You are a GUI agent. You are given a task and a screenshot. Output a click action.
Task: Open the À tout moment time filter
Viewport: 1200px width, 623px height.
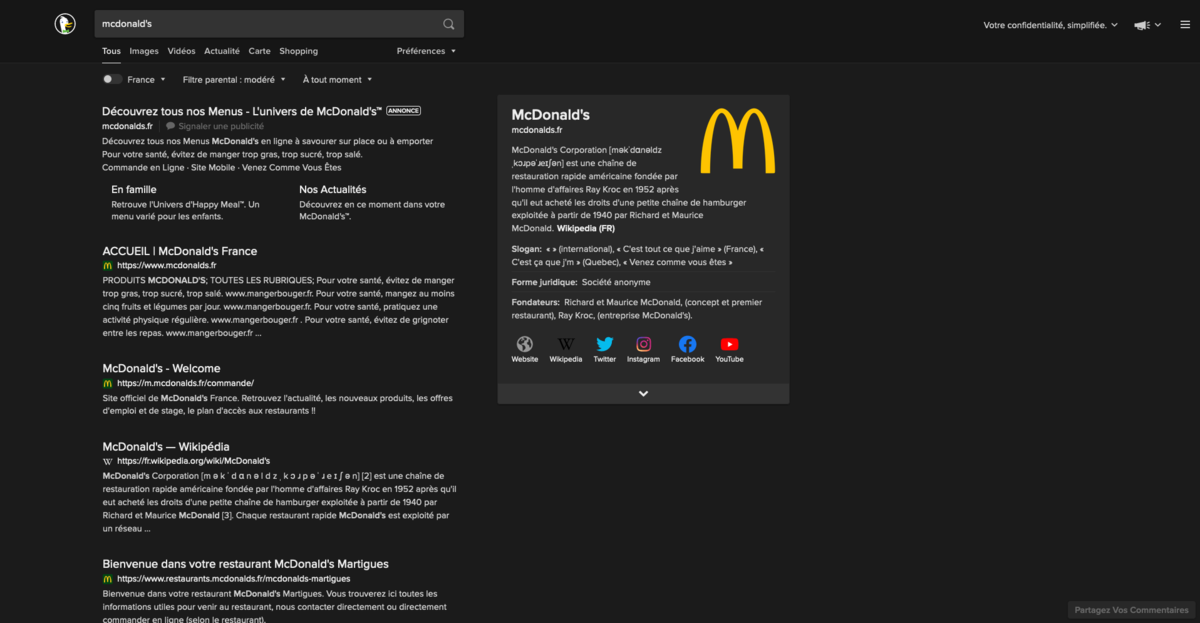(337, 80)
